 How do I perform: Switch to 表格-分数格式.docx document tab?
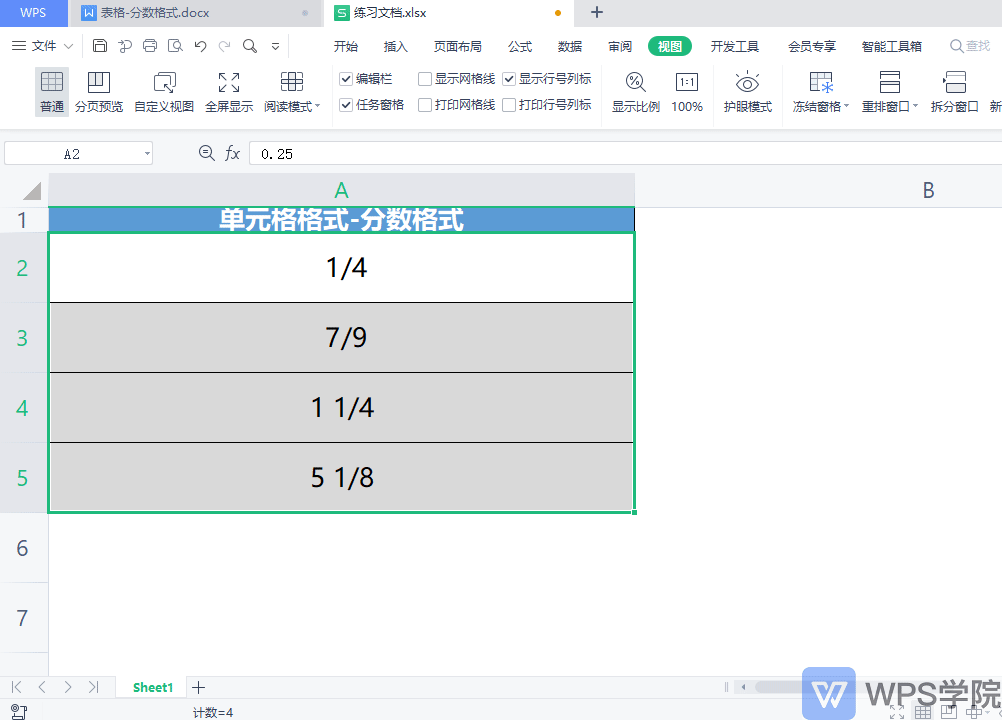[195, 13]
